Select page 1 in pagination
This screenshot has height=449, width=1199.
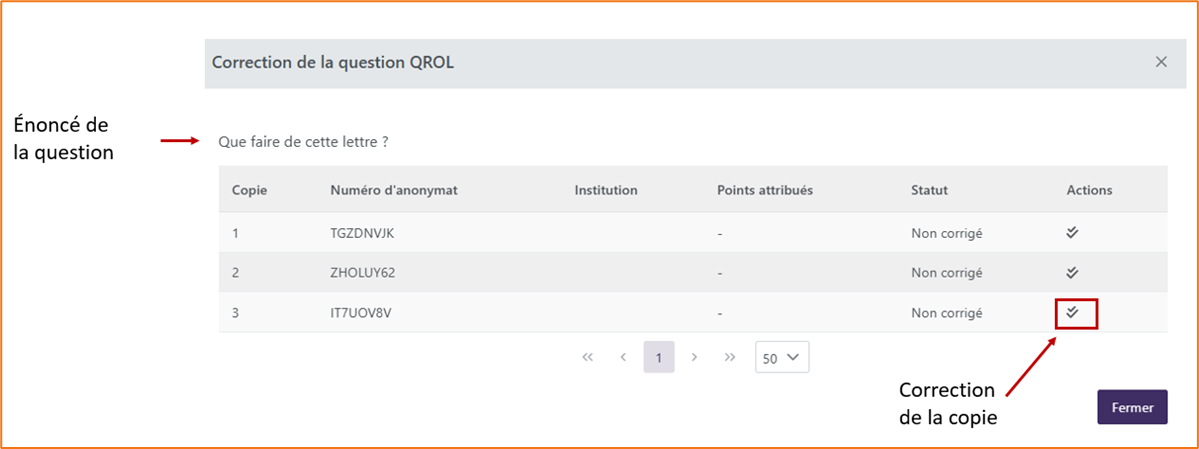[x=658, y=357]
